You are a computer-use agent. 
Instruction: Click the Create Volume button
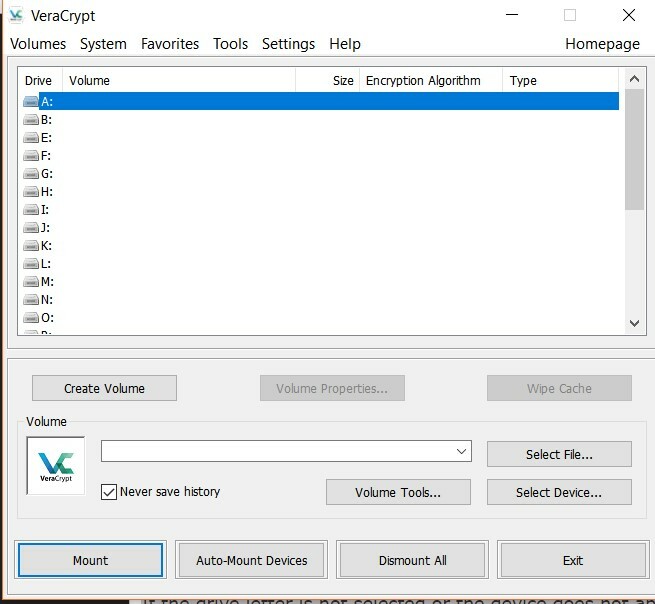104,388
